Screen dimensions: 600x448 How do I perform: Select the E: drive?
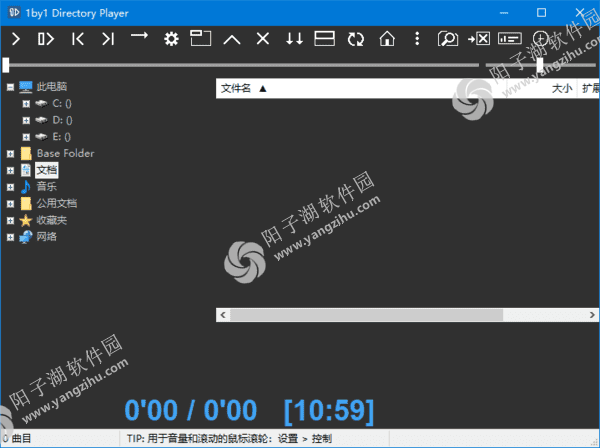pyautogui.click(x=61, y=137)
